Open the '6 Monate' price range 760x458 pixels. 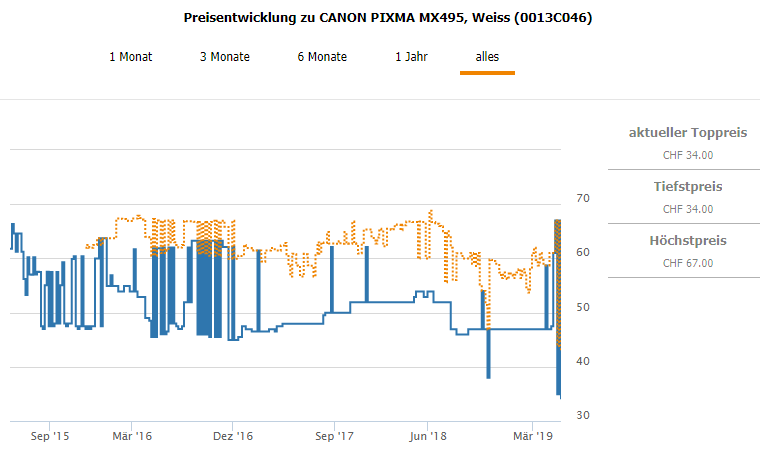322,57
